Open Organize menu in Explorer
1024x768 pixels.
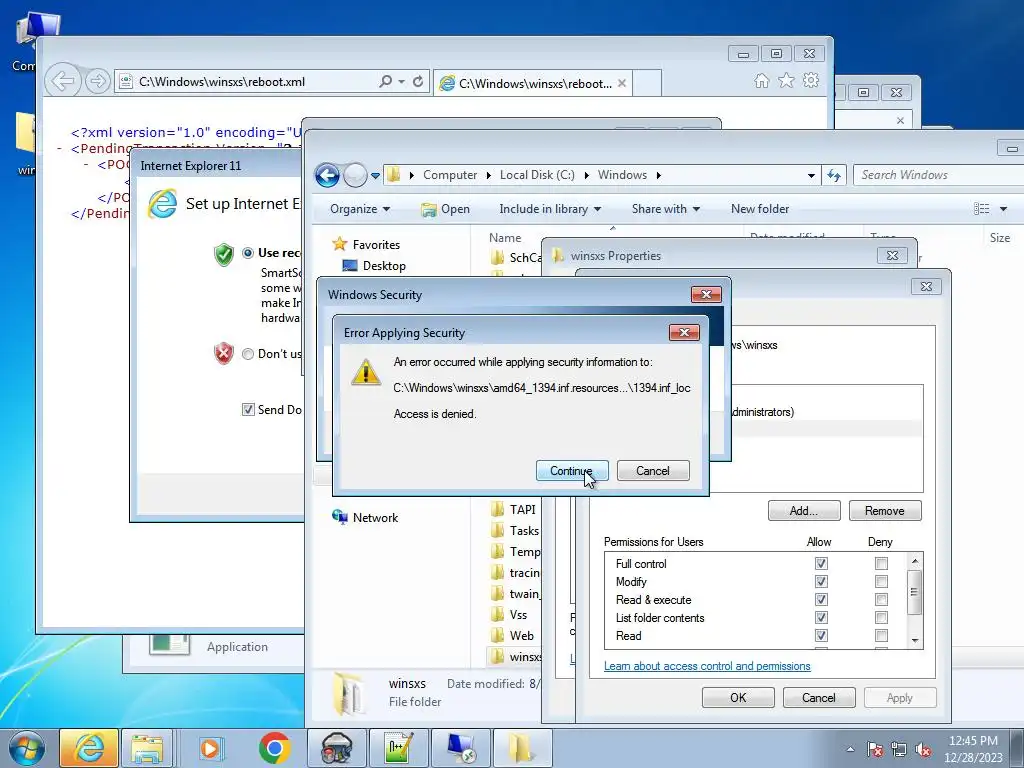[360, 209]
